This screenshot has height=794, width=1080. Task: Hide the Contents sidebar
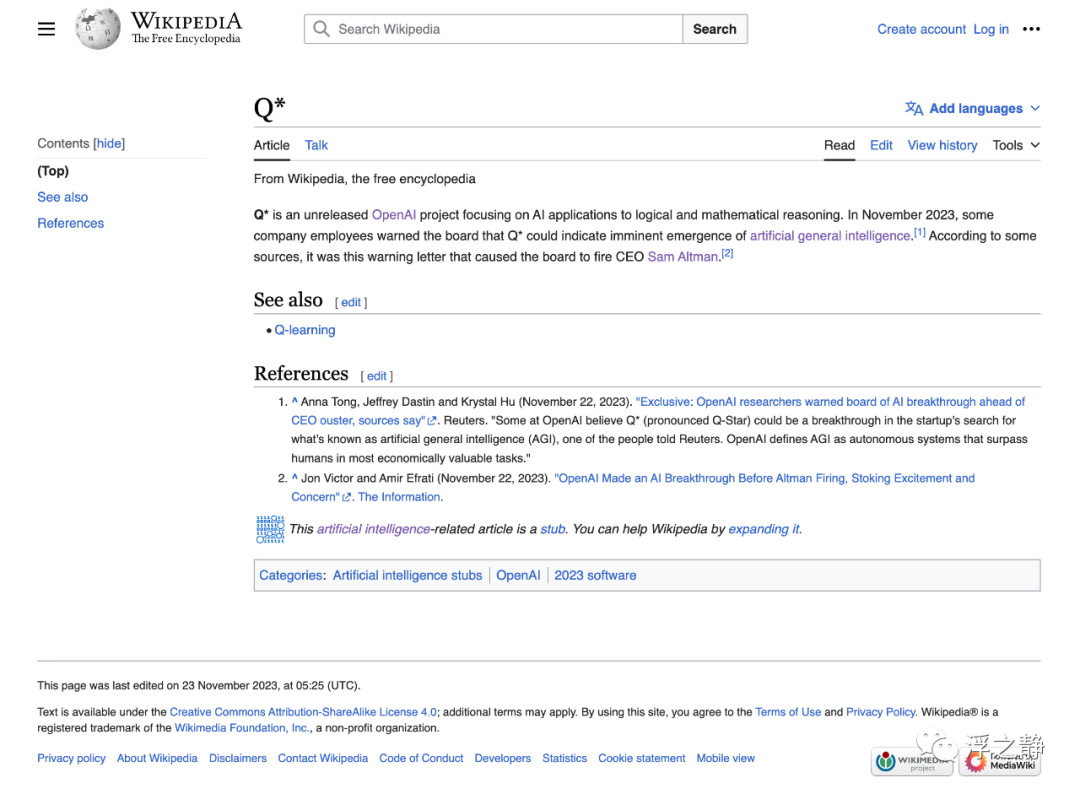point(109,143)
